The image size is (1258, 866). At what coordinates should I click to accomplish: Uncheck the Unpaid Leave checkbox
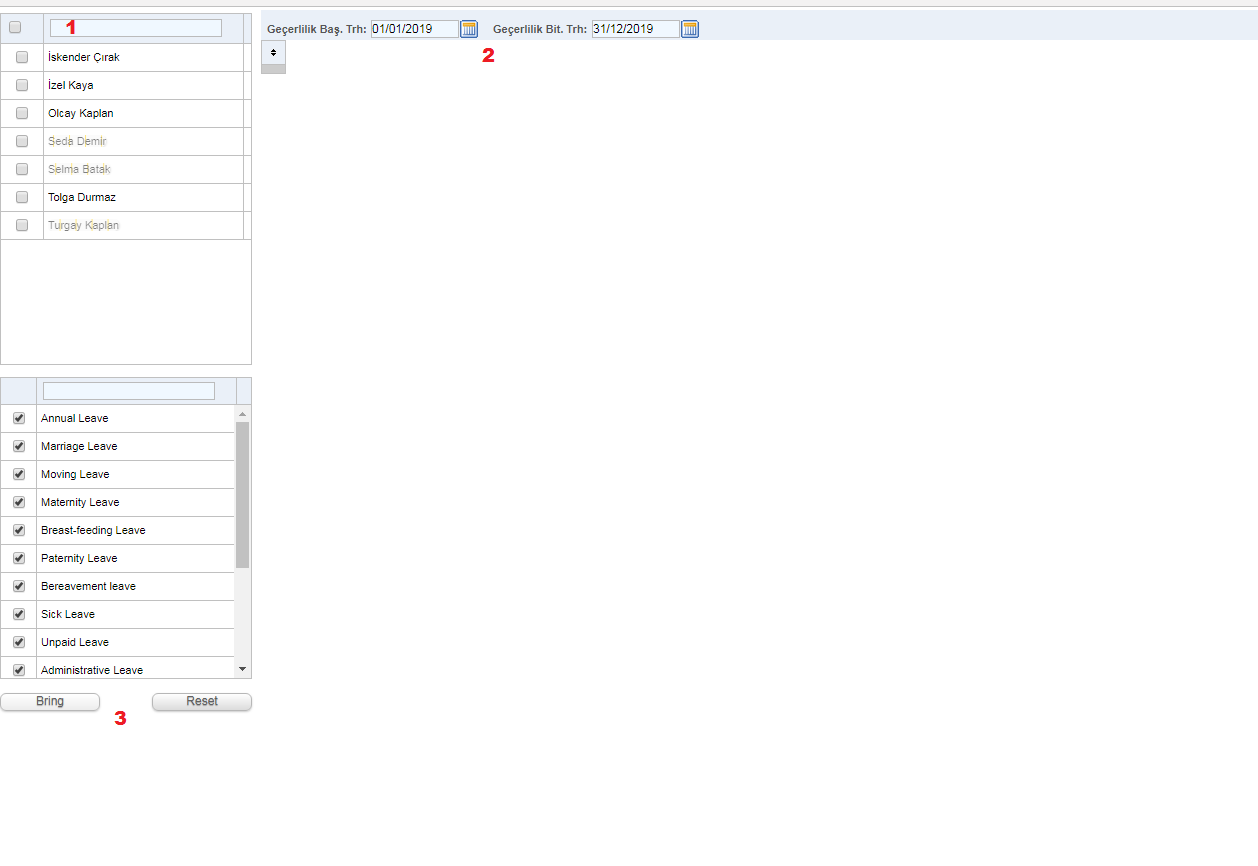point(18,642)
